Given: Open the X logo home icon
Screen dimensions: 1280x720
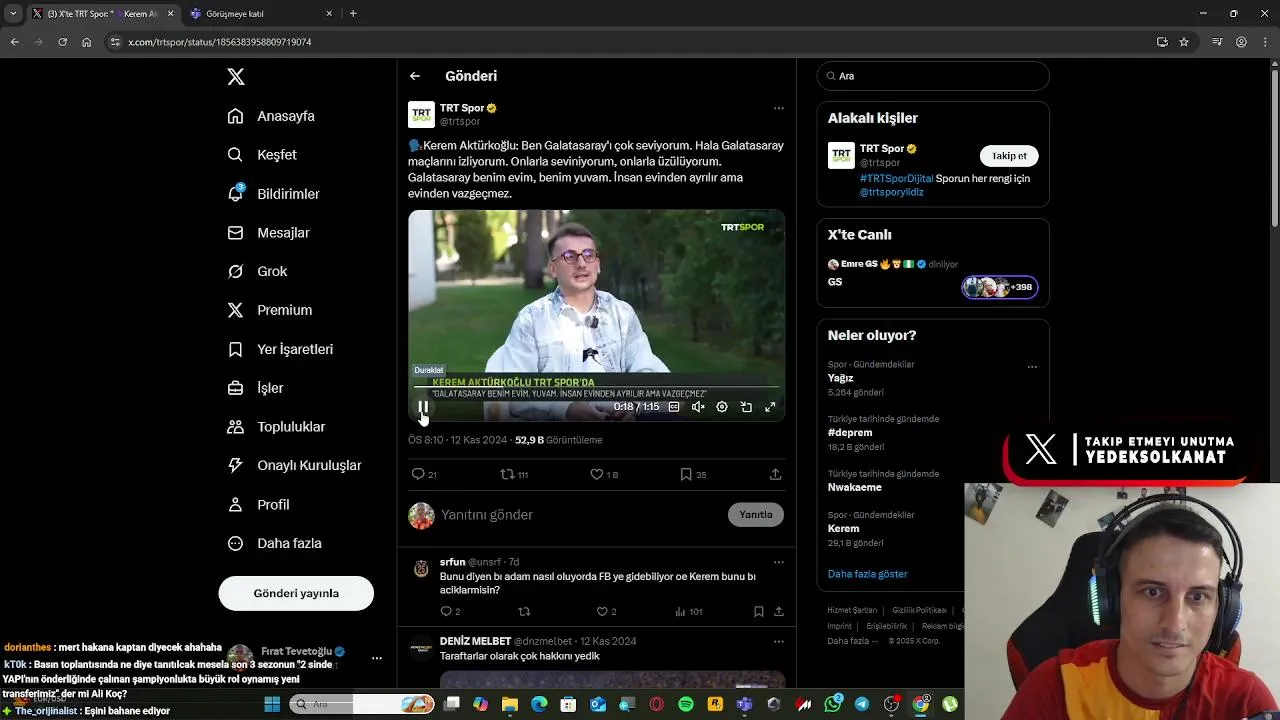Looking at the screenshot, I should (235, 77).
